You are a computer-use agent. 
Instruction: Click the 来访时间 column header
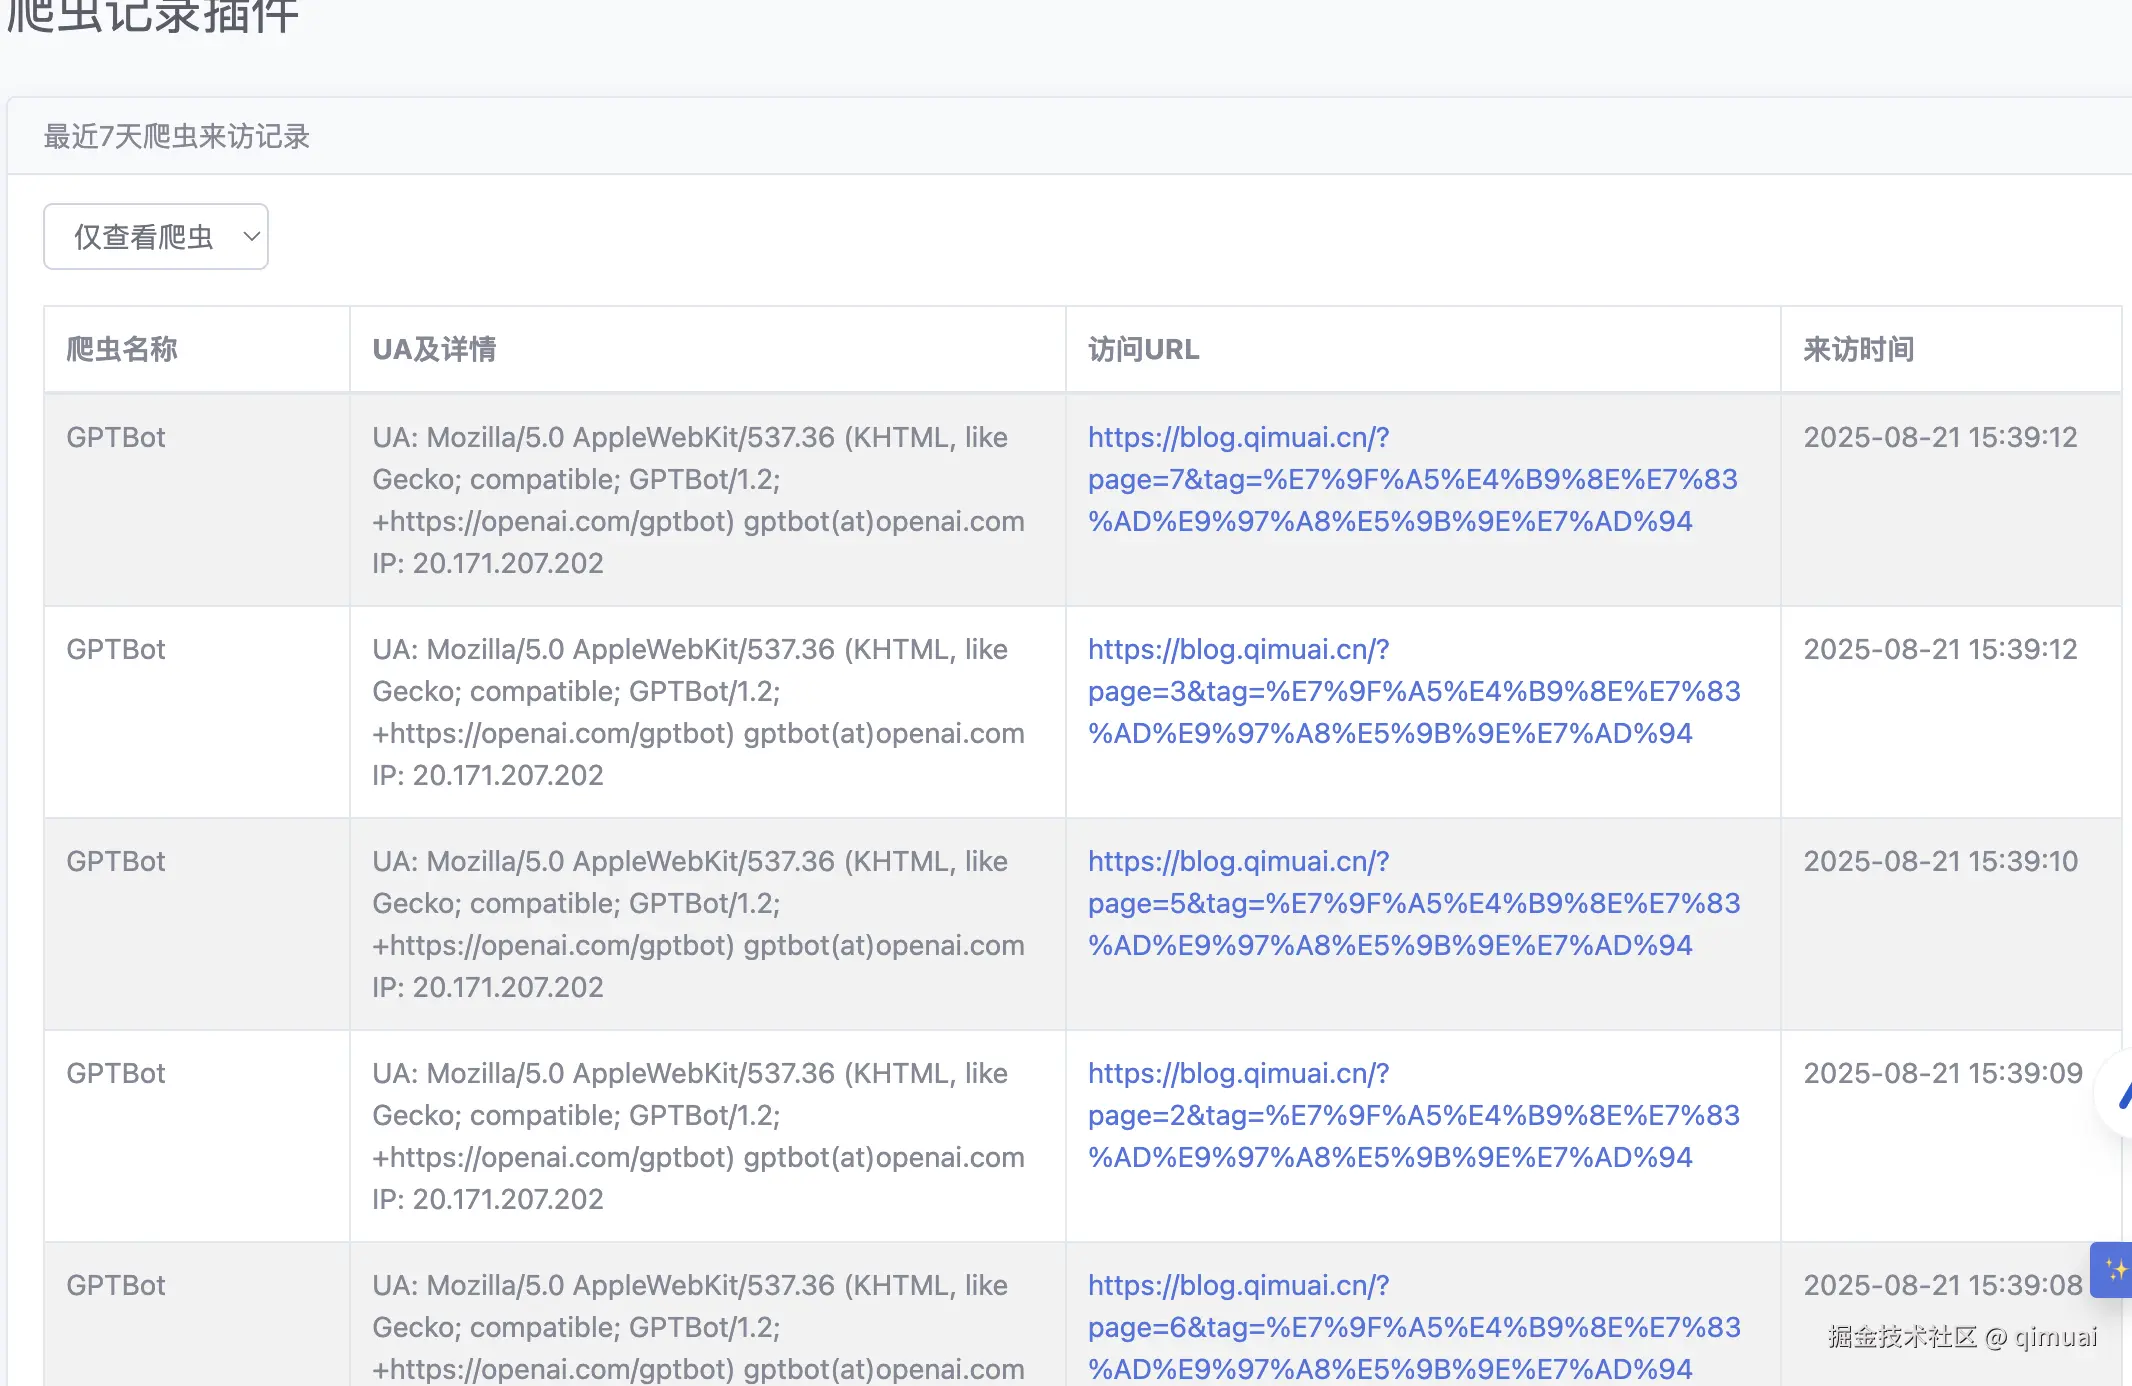tap(1858, 349)
